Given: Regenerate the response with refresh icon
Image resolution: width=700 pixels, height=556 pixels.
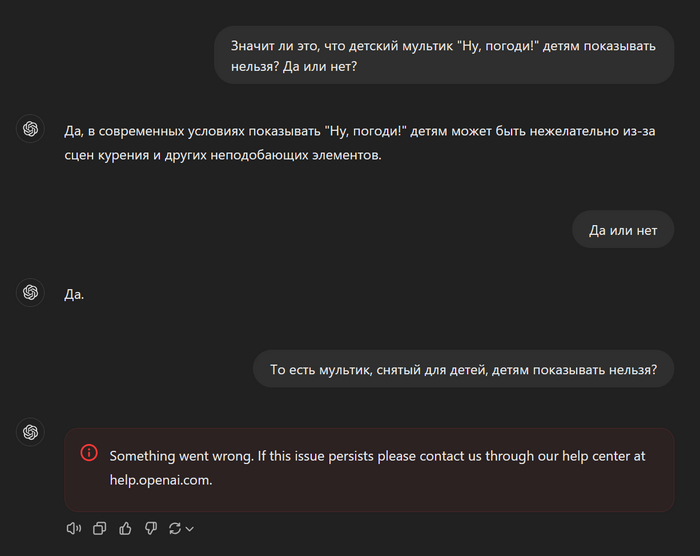Looking at the screenshot, I should point(175,529).
